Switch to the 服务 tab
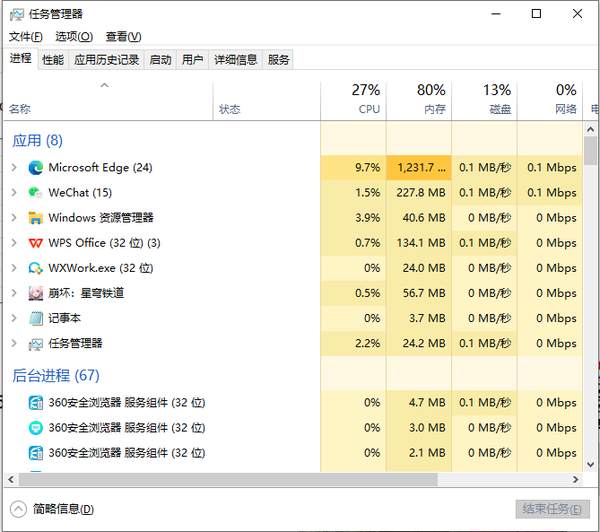The height and width of the screenshot is (532, 600). tap(278, 60)
